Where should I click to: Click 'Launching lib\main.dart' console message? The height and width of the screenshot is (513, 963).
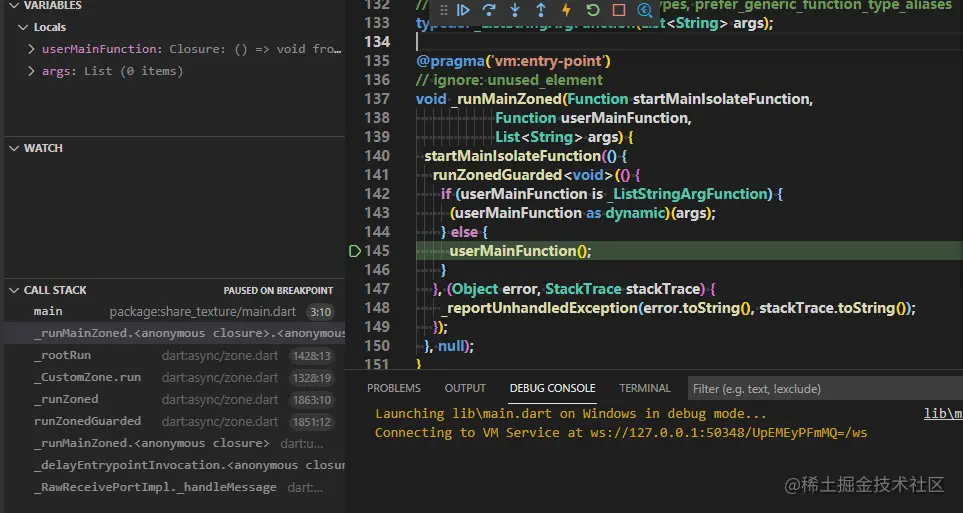(571, 413)
